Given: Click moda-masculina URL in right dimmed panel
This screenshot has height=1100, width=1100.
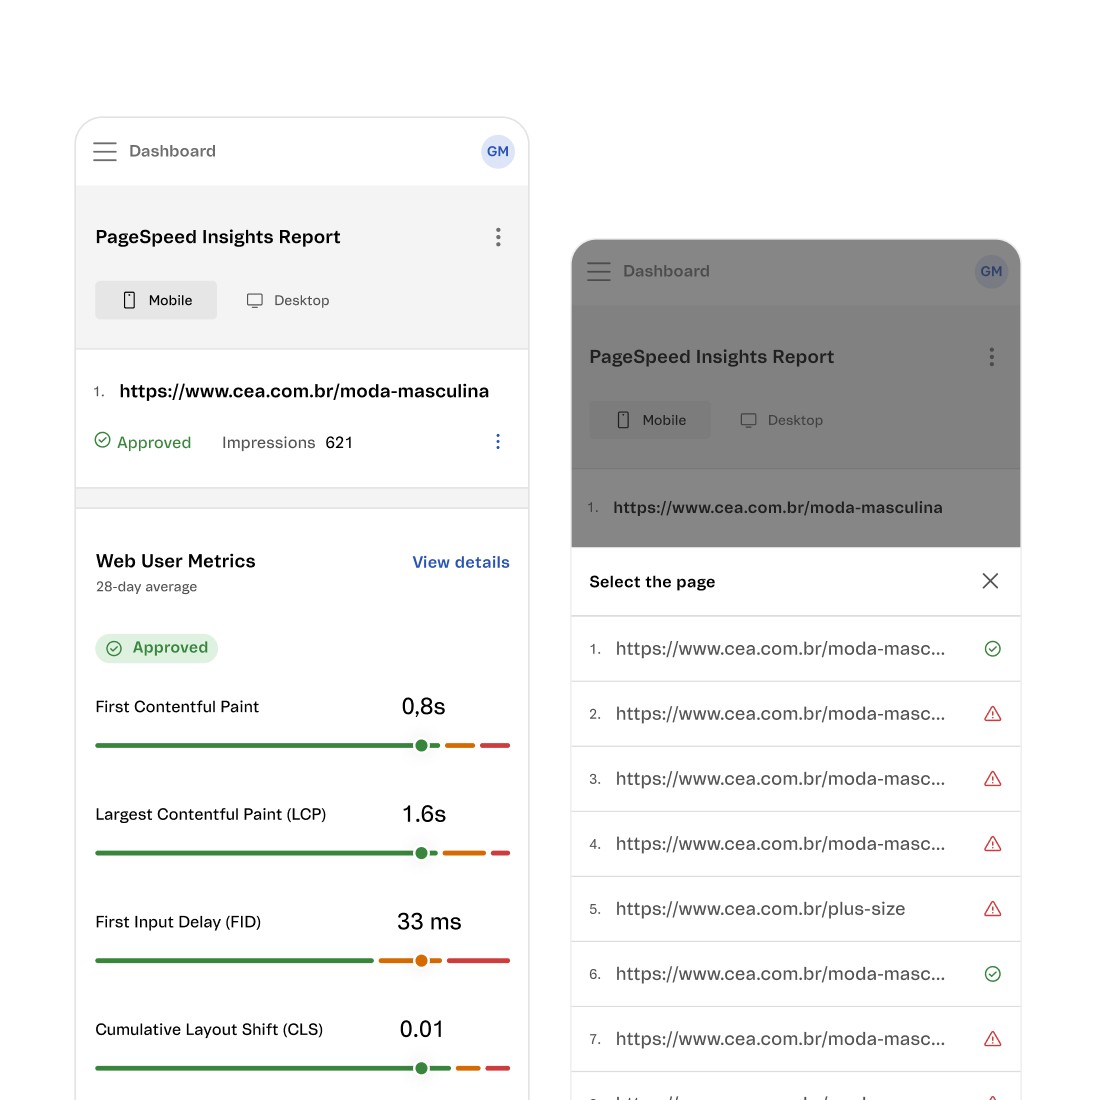Looking at the screenshot, I should 777,508.
